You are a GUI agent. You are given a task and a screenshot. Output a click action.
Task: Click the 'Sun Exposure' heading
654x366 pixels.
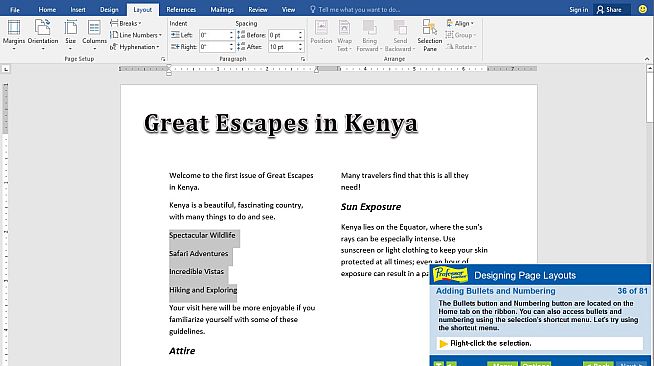(371, 207)
